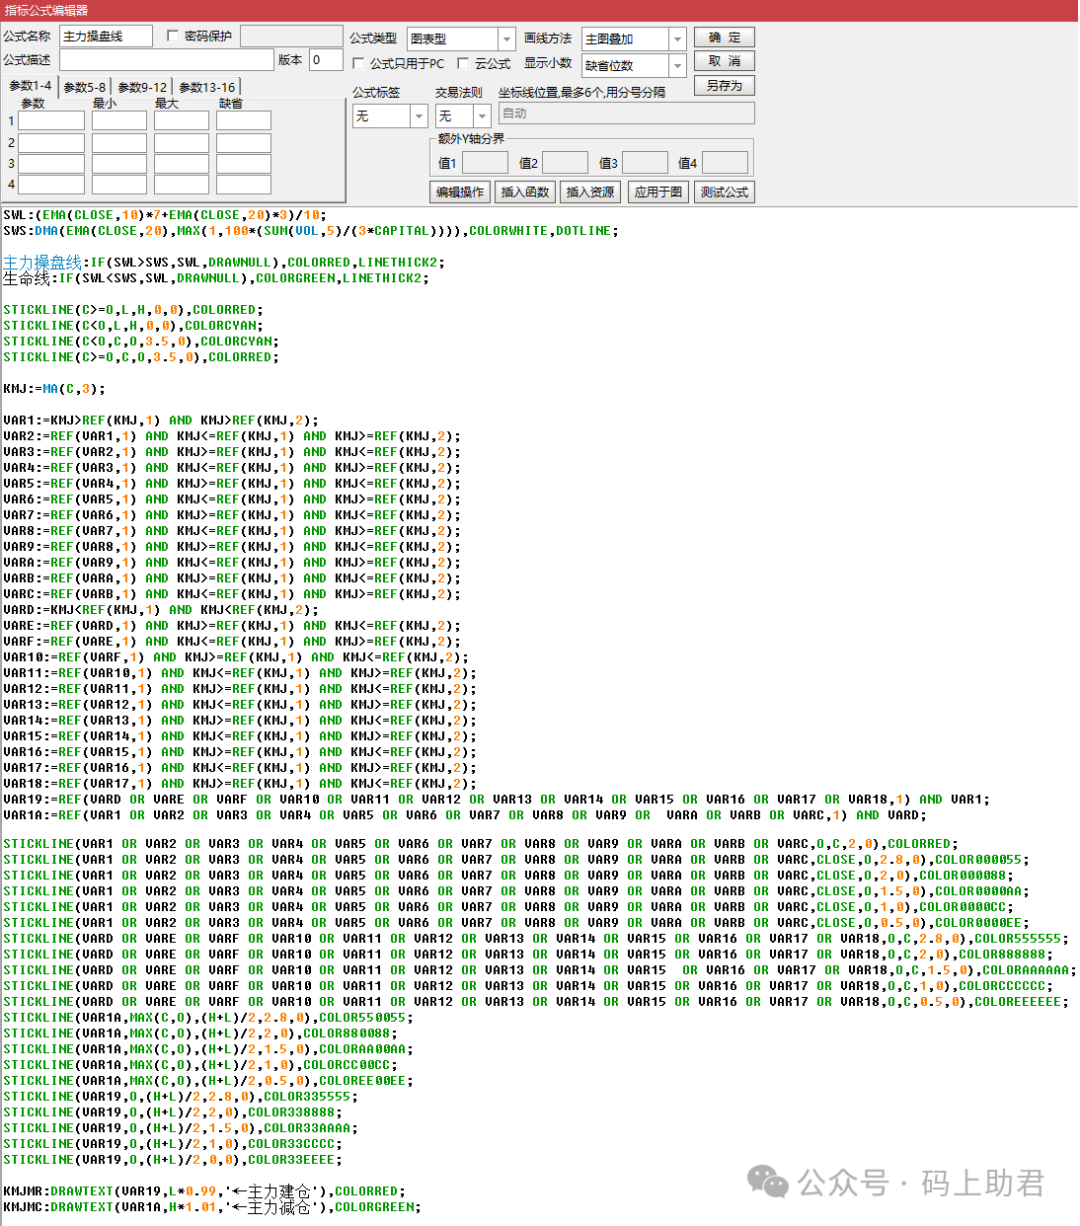Toggle the 云公式 checkbox
1080x1226 pixels.
(463, 63)
